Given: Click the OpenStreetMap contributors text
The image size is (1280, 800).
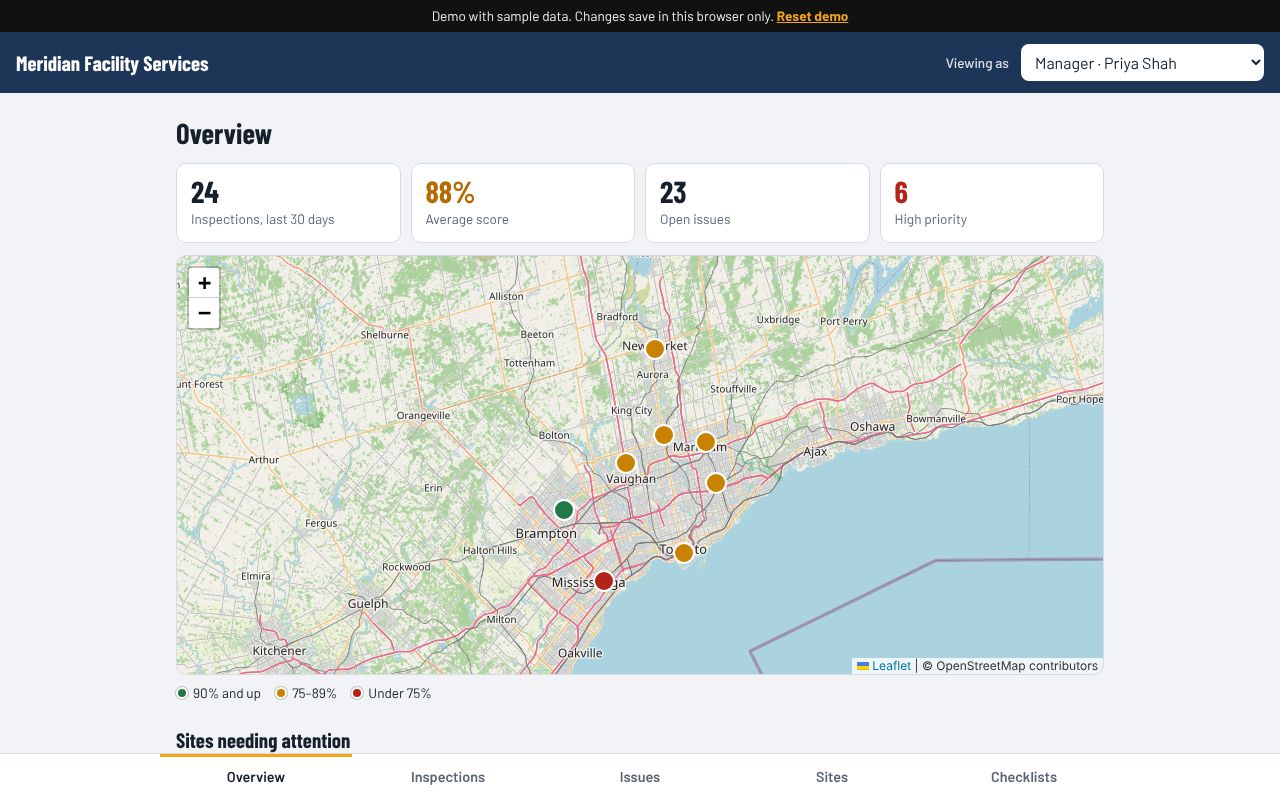Looking at the screenshot, I should pyautogui.click(x=1010, y=666).
